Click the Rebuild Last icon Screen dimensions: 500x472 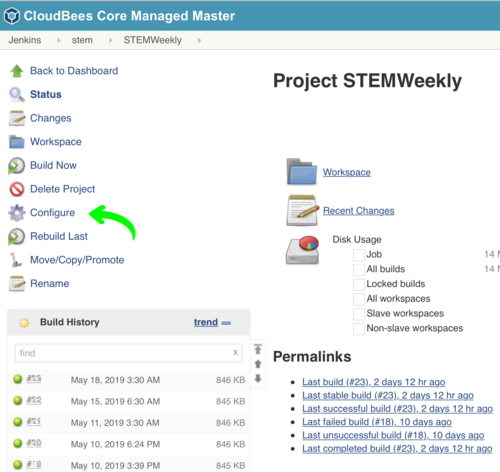(17, 236)
